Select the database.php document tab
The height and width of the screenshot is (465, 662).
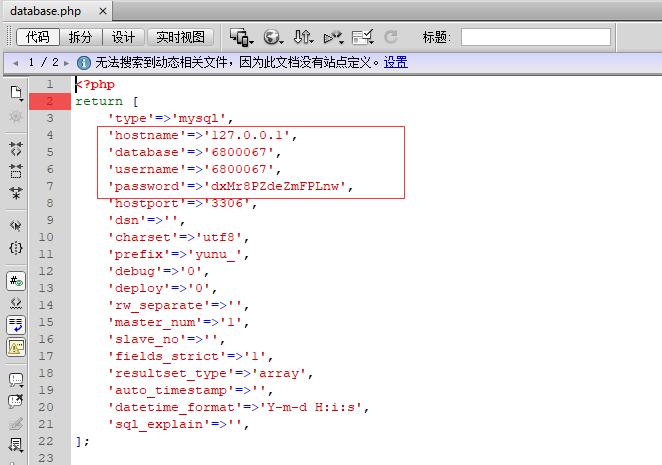(x=46, y=11)
